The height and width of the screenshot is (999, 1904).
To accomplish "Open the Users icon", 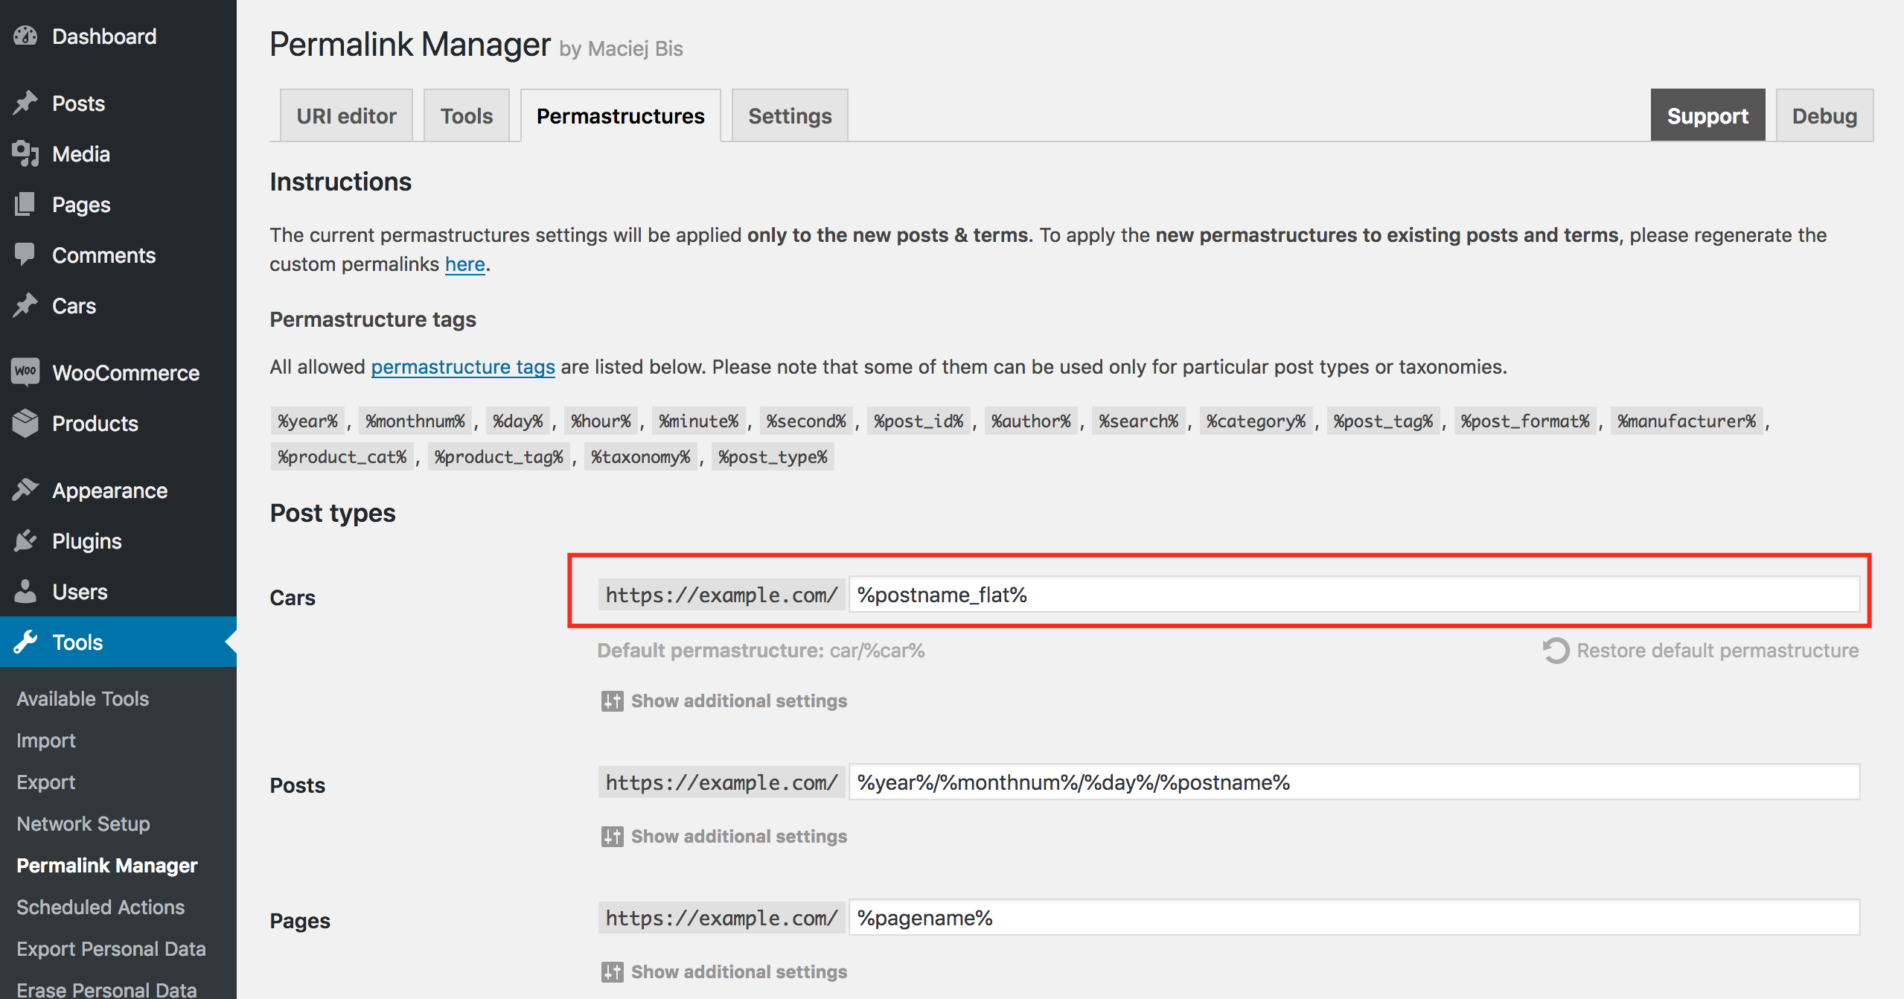I will (x=25, y=591).
